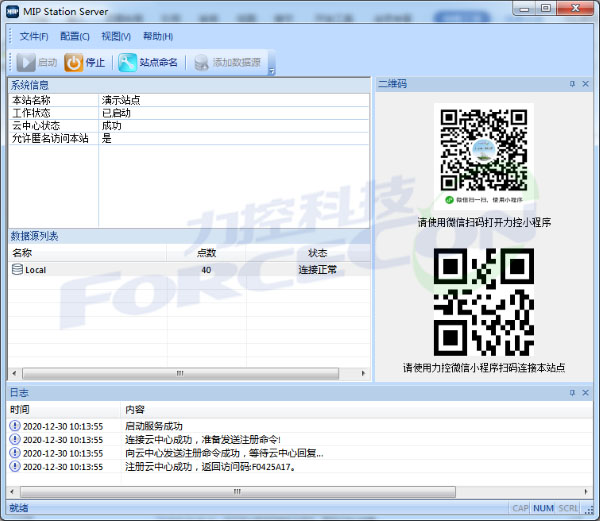Maximize the MIP Station Server window
Image resolution: width=600 pixels, height=521 pixels.
pyautogui.click(x=546, y=8)
